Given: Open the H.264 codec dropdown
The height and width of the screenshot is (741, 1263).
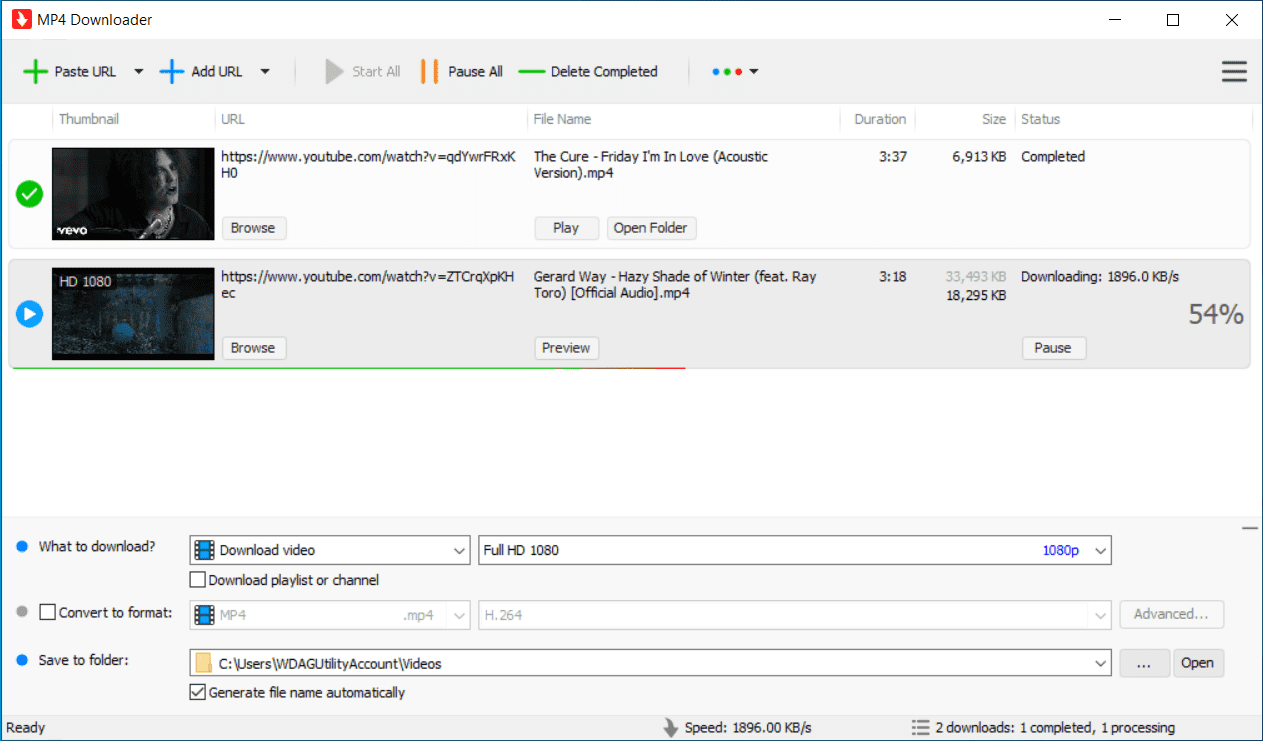Looking at the screenshot, I should tap(1101, 615).
